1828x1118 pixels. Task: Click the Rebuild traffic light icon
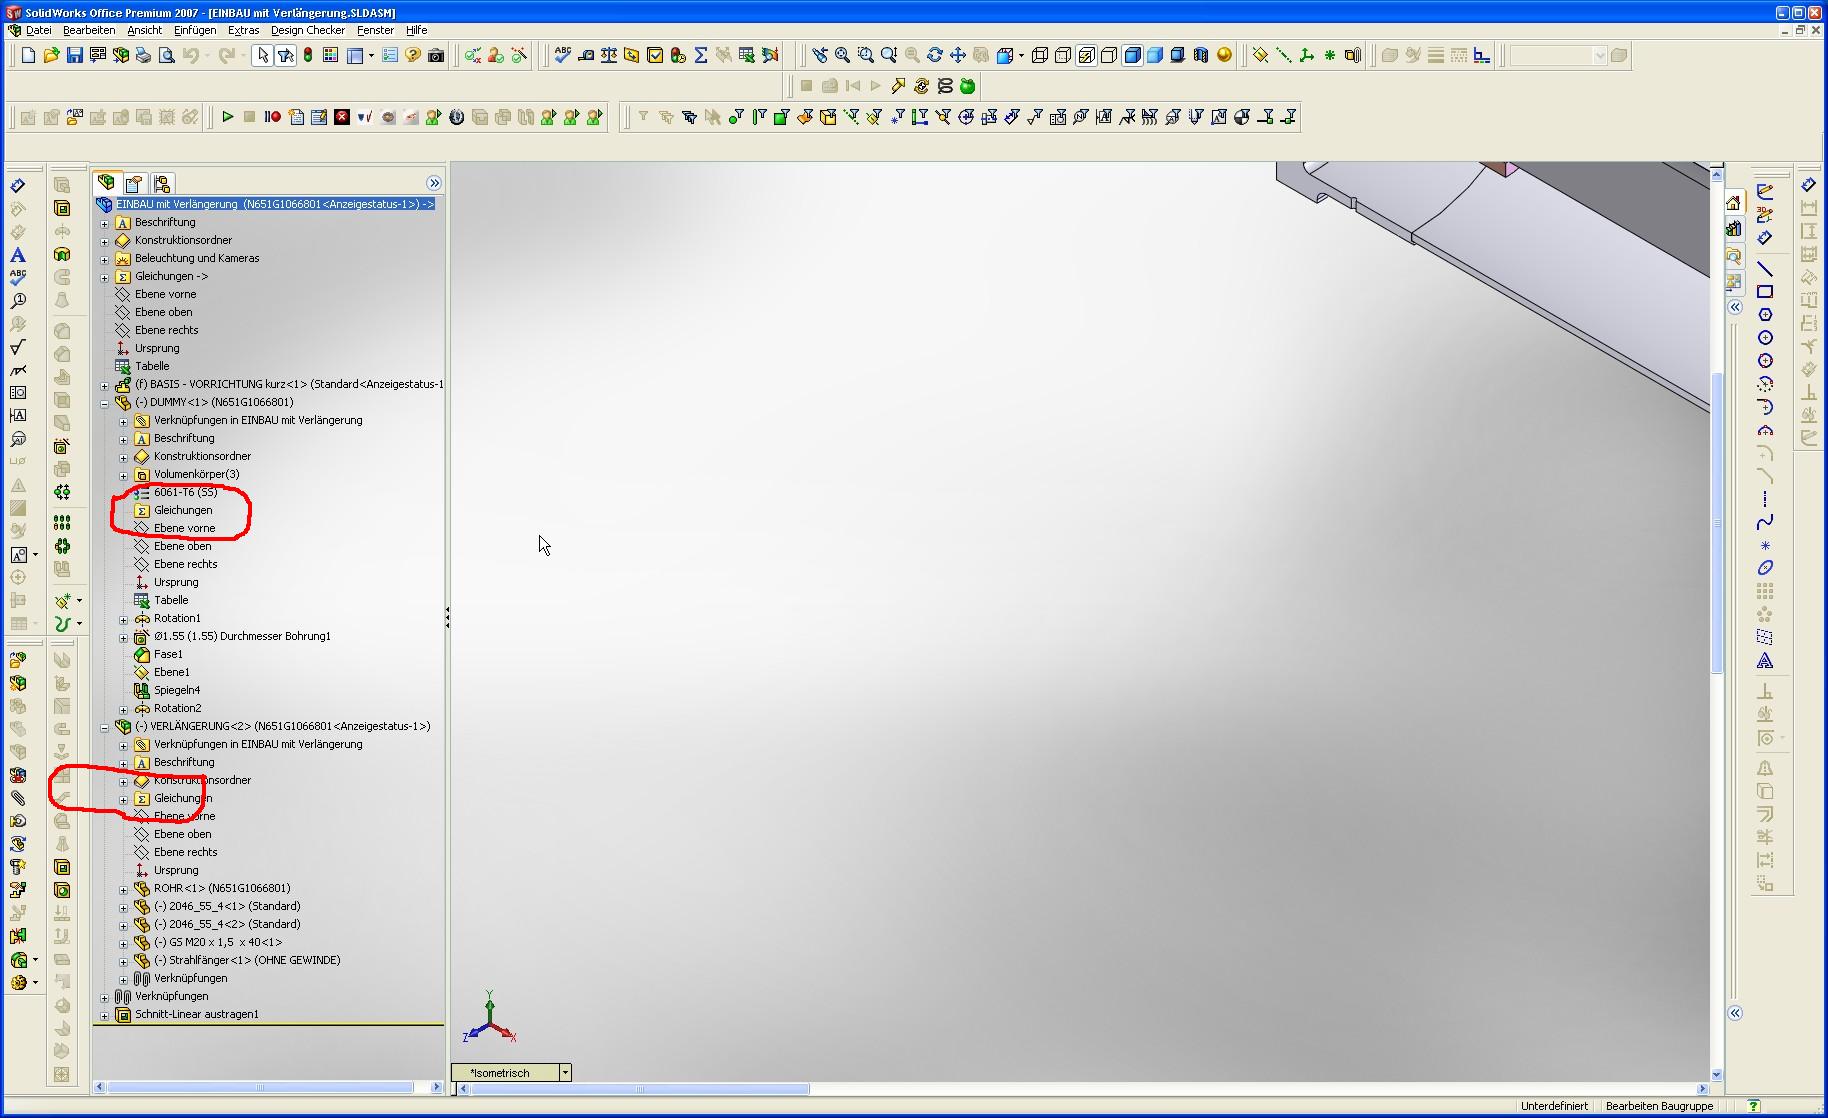(308, 56)
